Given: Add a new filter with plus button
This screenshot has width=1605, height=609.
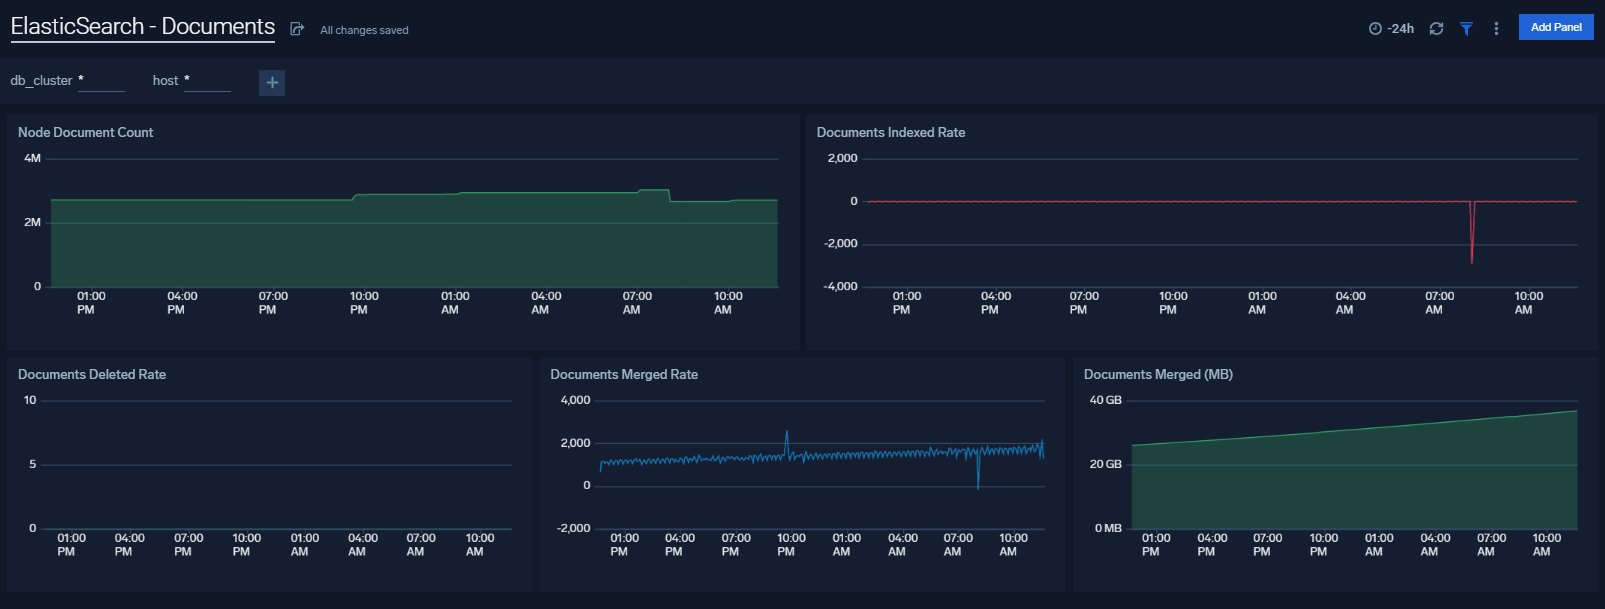Looking at the screenshot, I should 272,83.
